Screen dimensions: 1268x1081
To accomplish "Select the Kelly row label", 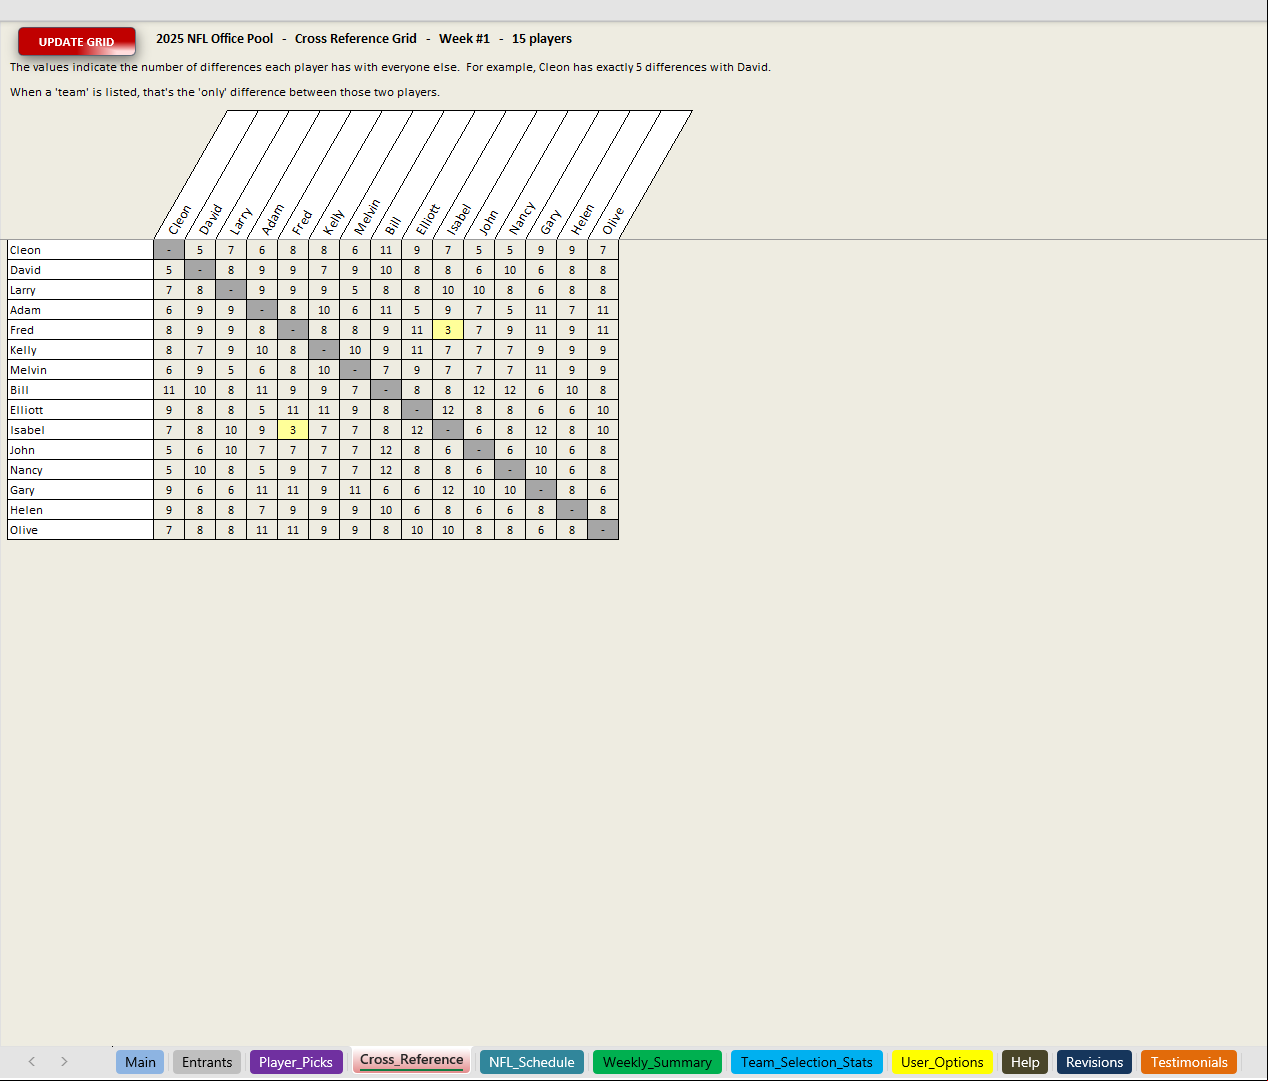I will pyautogui.click(x=80, y=350).
